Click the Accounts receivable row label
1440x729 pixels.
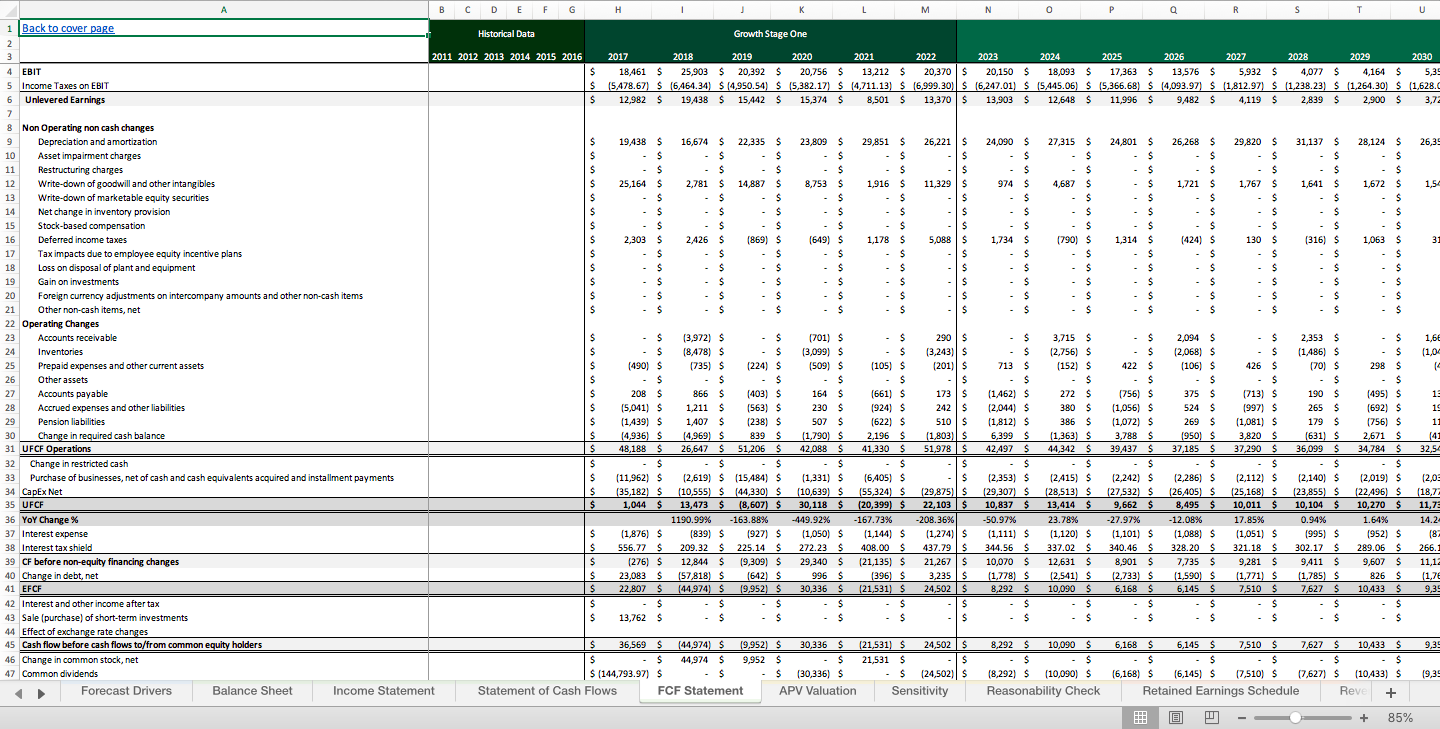coord(77,338)
